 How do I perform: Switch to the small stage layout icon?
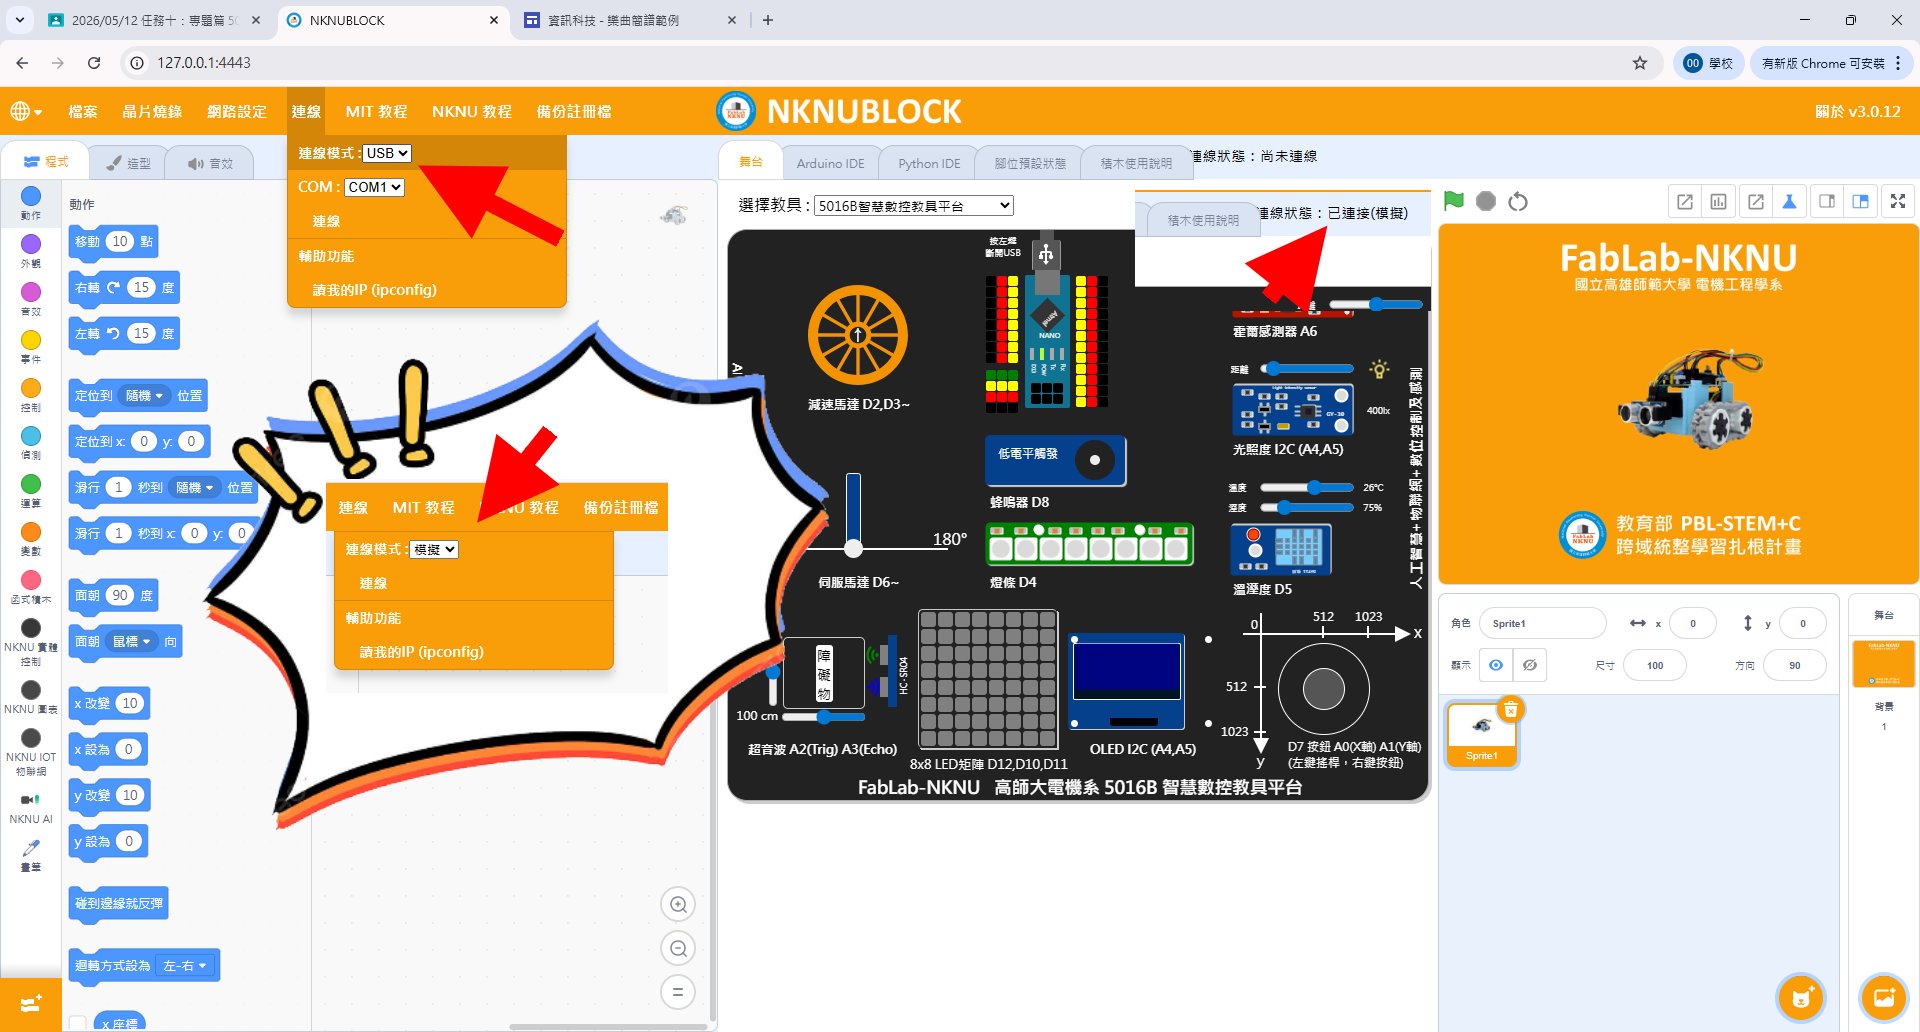click(x=1827, y=202)
